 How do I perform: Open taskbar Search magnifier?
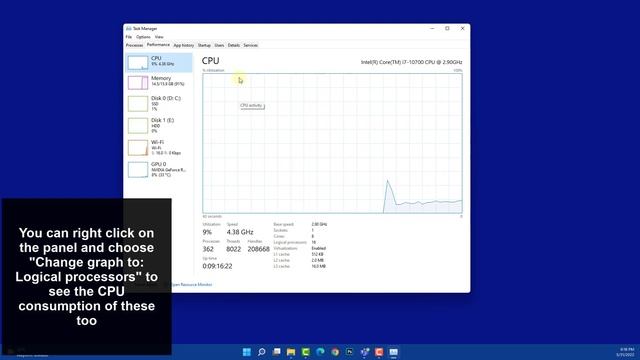262,352
